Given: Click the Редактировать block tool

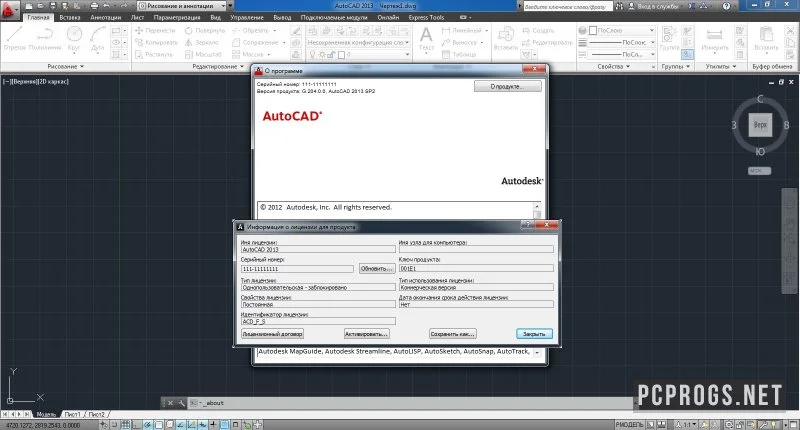Looking at the screenshot, I should click(x=547, y=42).
